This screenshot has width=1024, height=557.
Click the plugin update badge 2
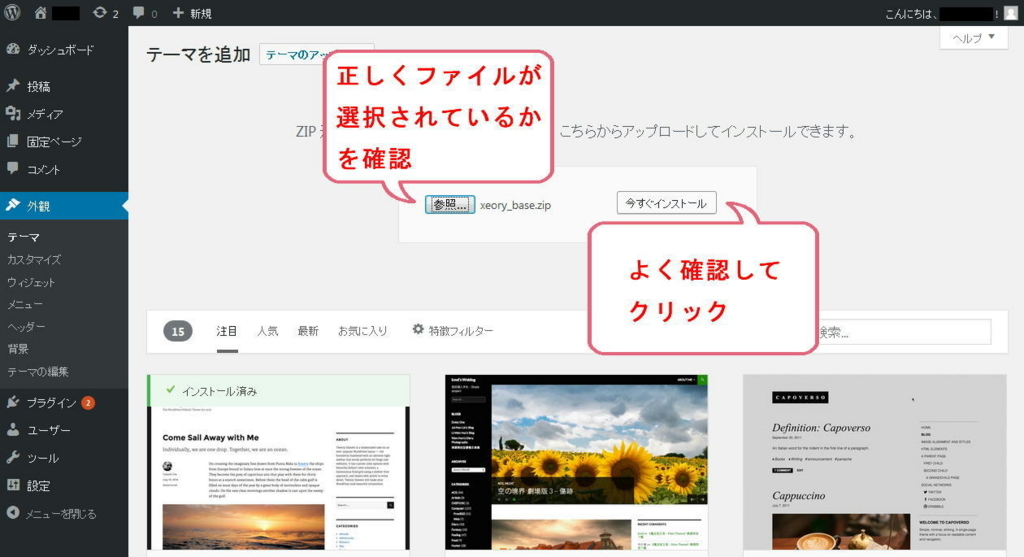coord(88,403)
